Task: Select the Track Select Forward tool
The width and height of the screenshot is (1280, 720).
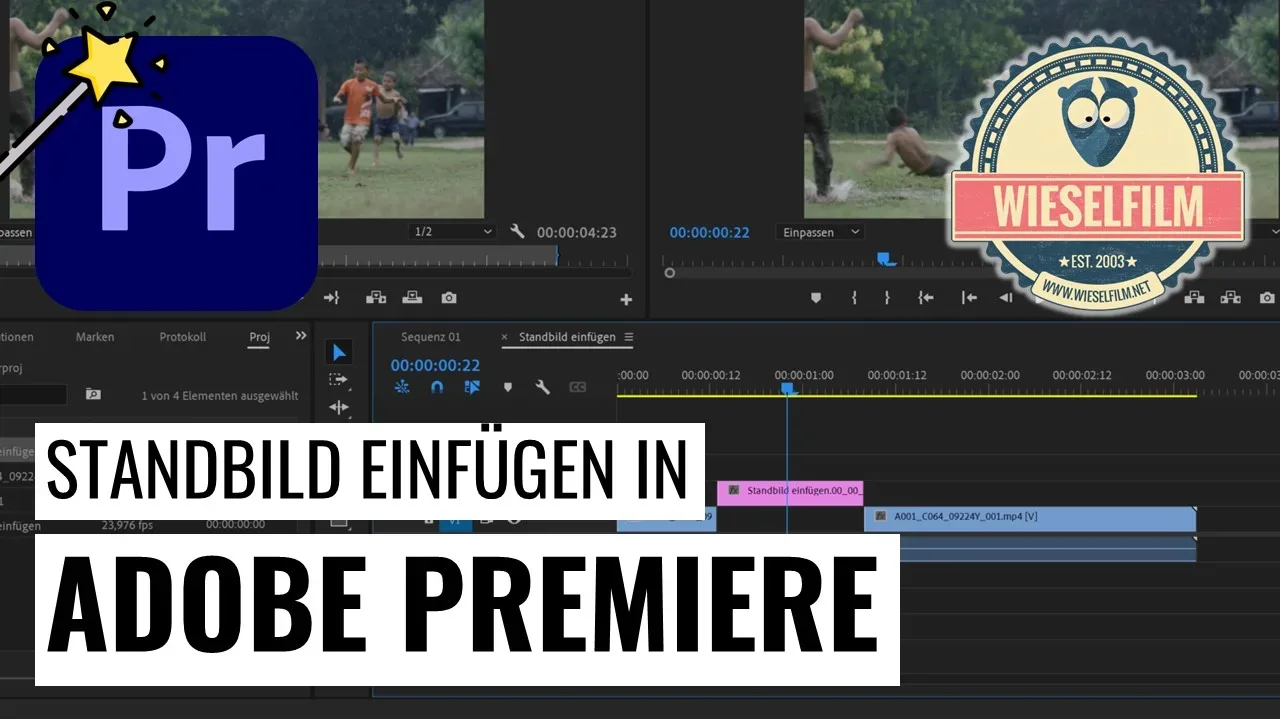Action: point(339,380)
